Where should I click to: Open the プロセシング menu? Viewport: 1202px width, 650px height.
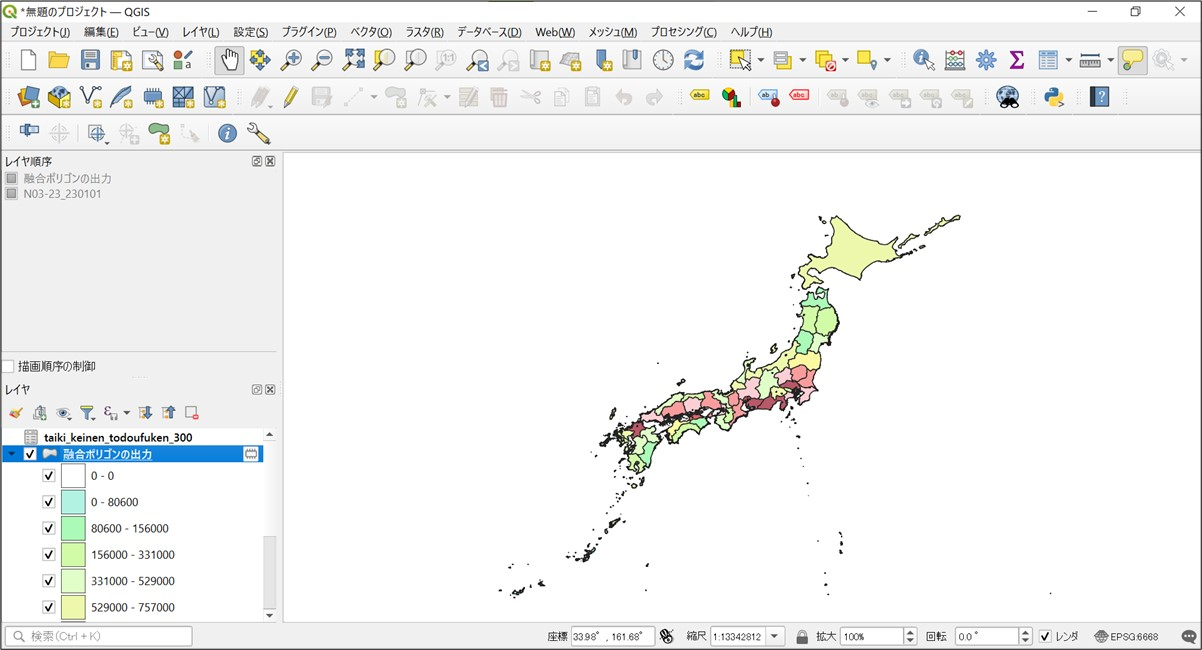[x=683, y=32]
